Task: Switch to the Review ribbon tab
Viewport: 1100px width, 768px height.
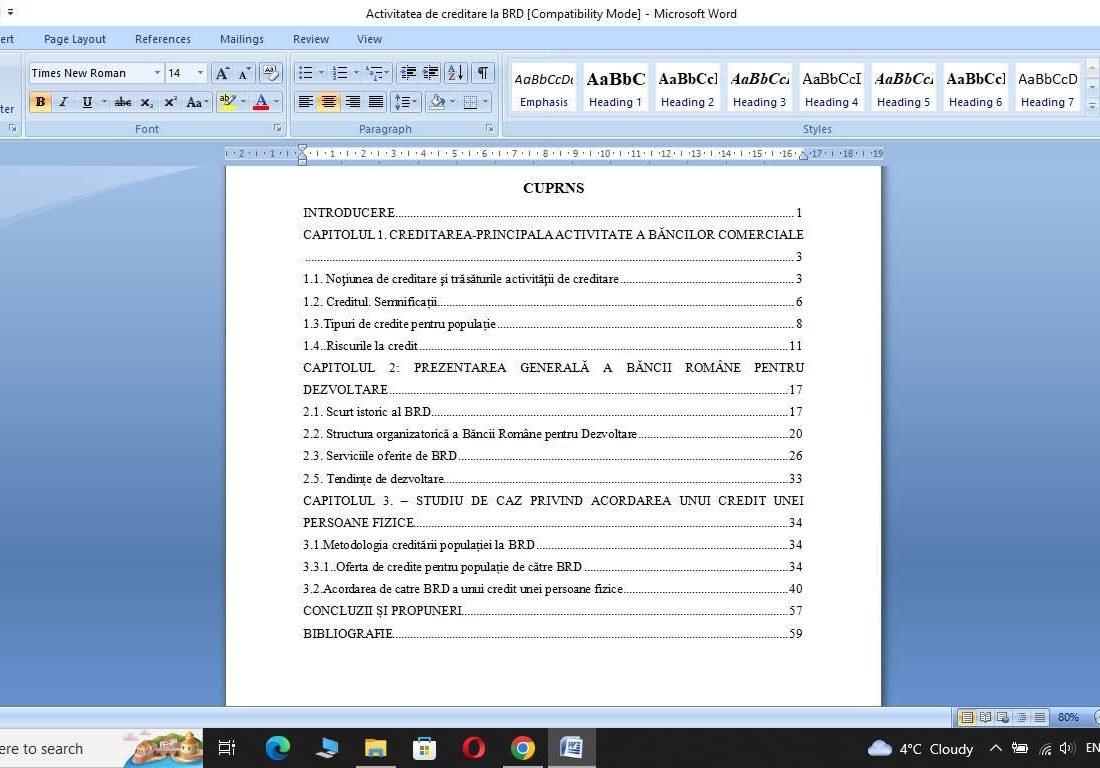Action: [x=310, y=39]
